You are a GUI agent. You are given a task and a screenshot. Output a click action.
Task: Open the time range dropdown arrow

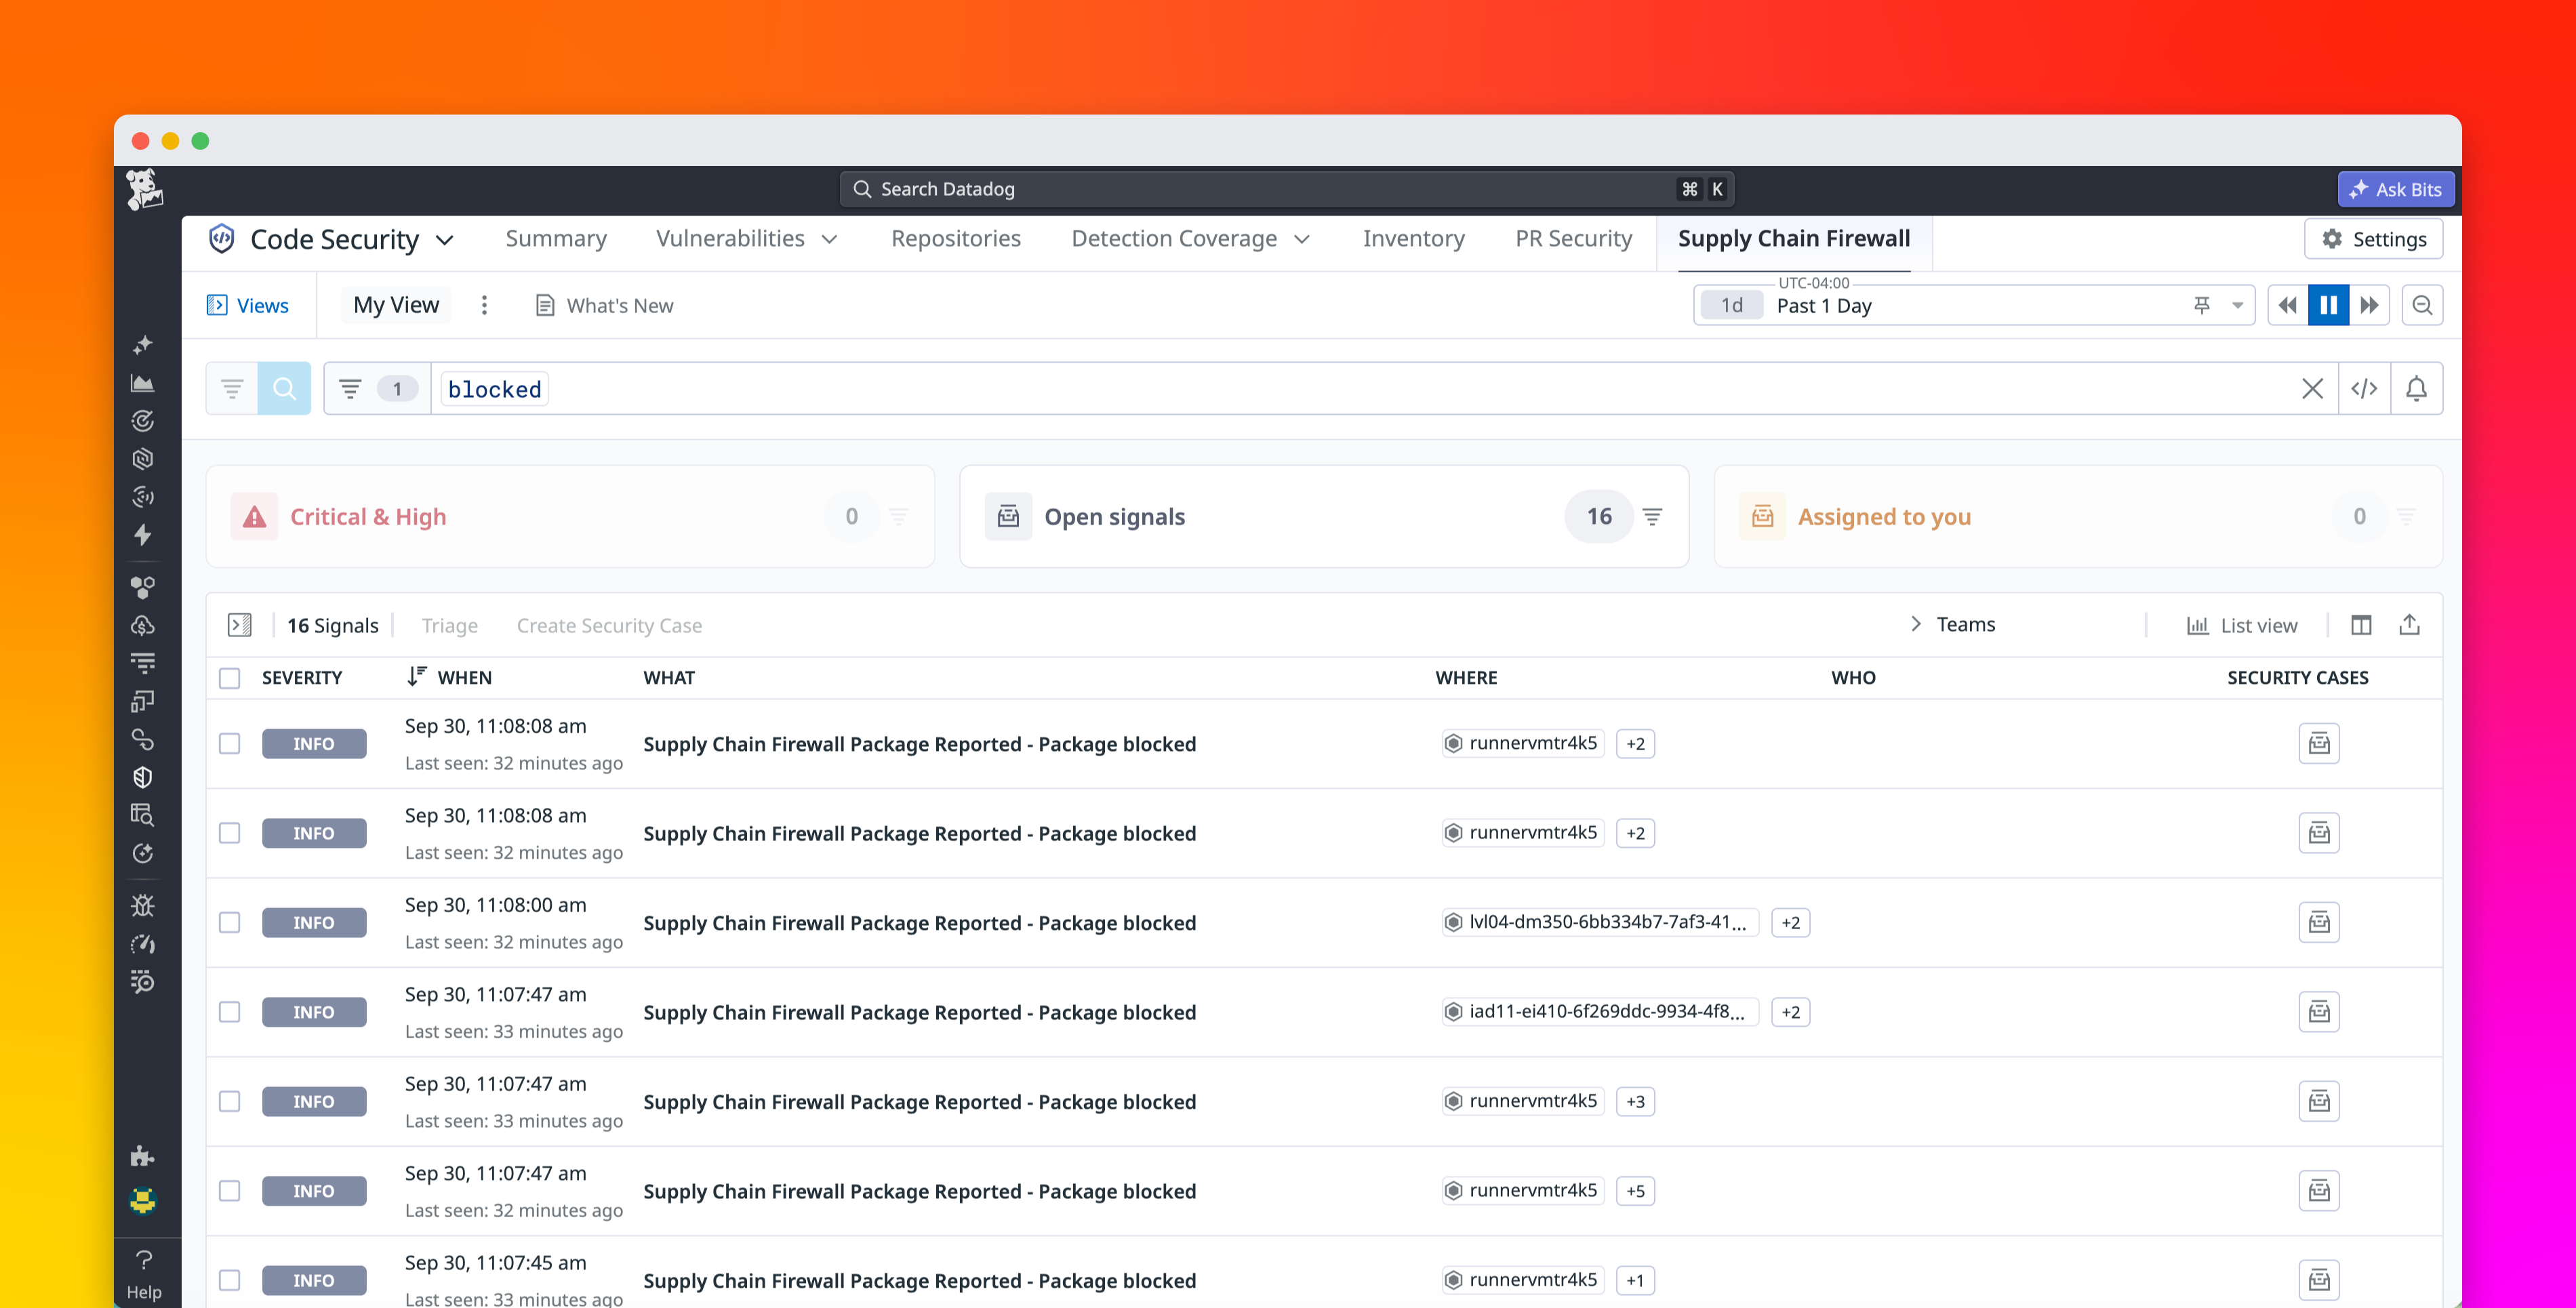[2237, 305]
